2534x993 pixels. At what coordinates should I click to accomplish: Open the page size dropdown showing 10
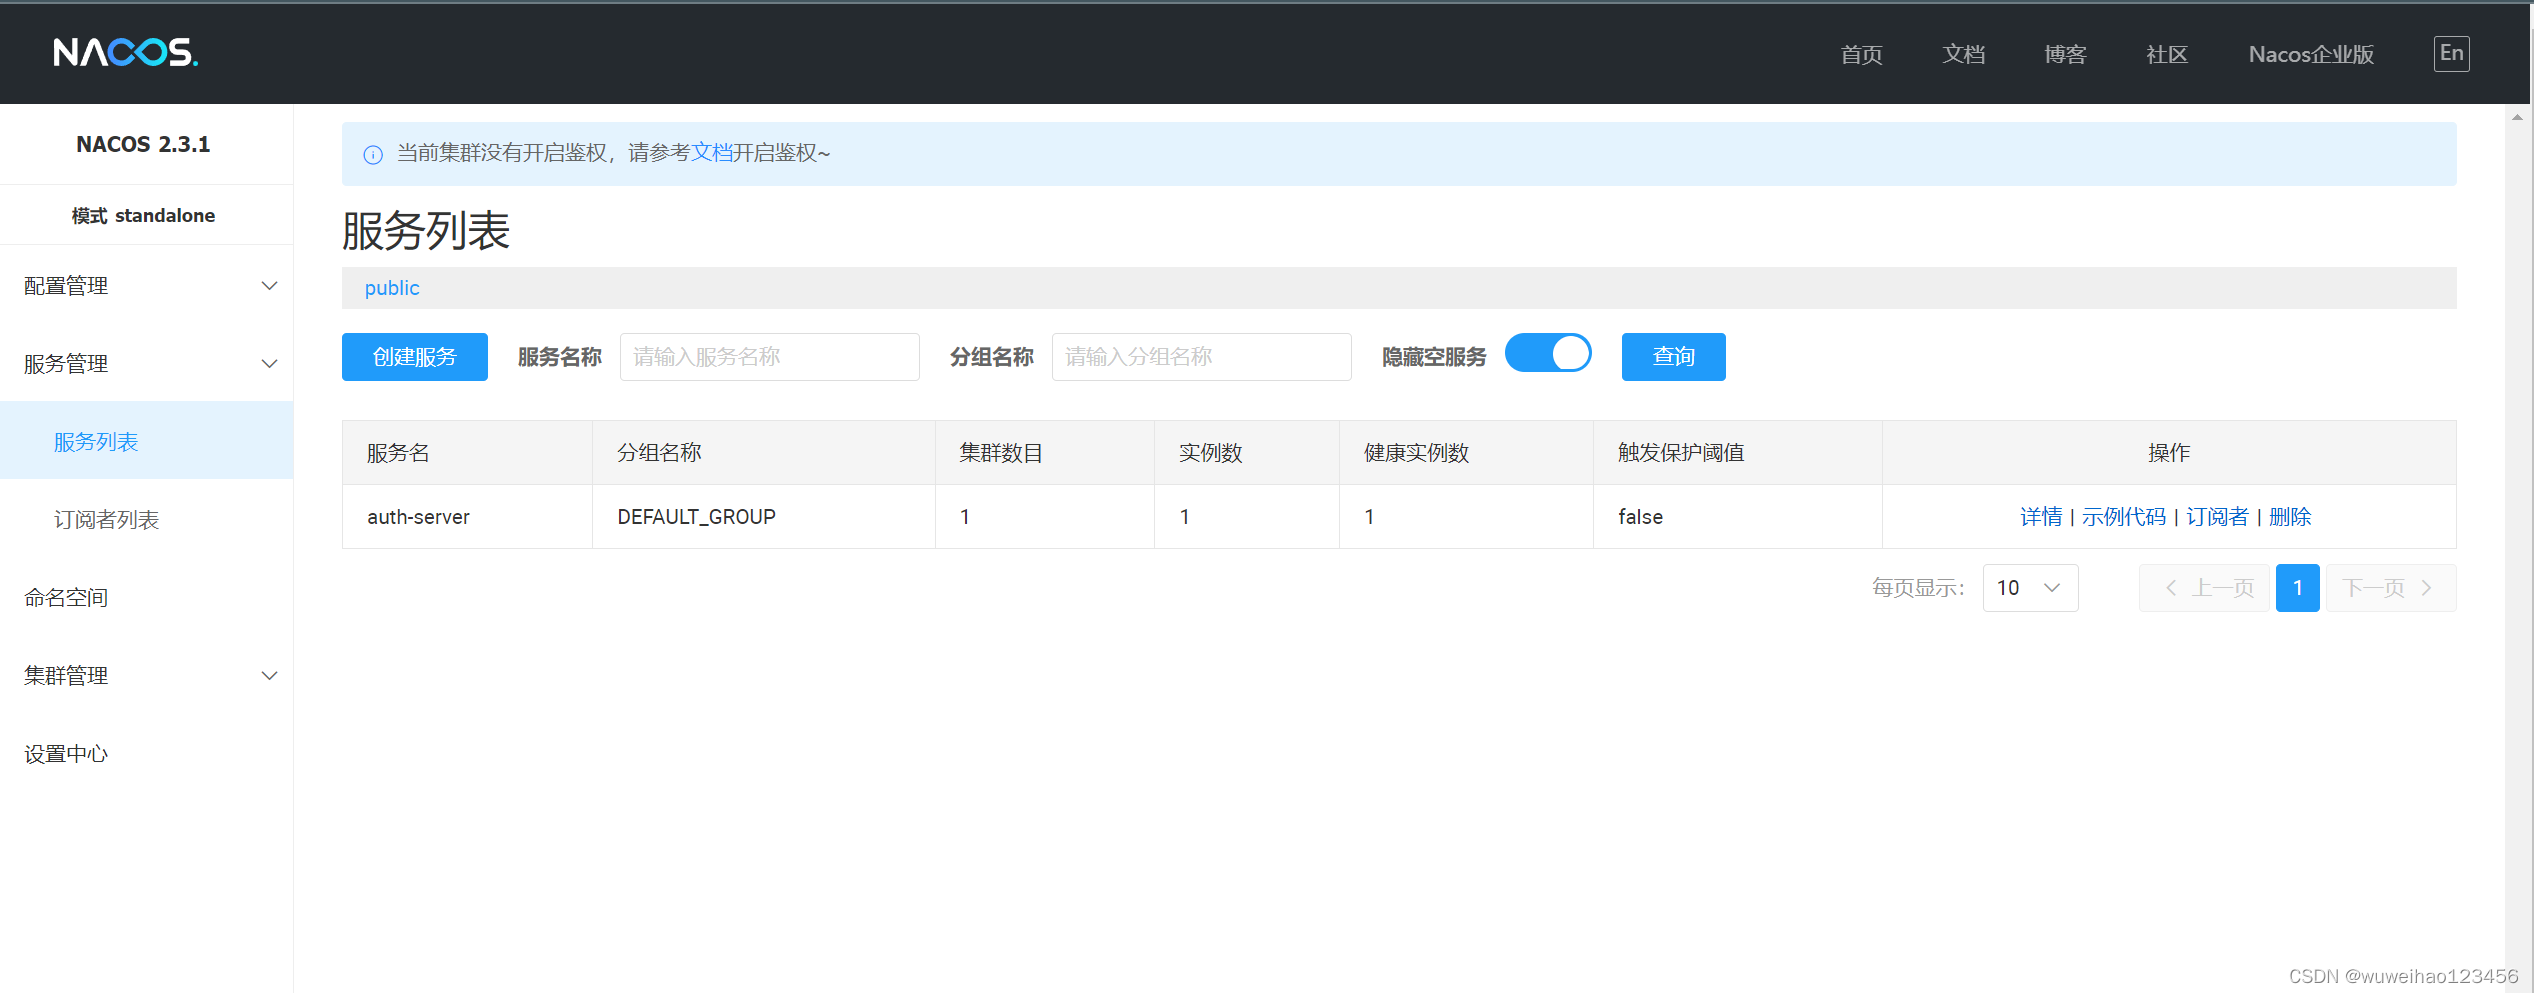point(2030,588)
